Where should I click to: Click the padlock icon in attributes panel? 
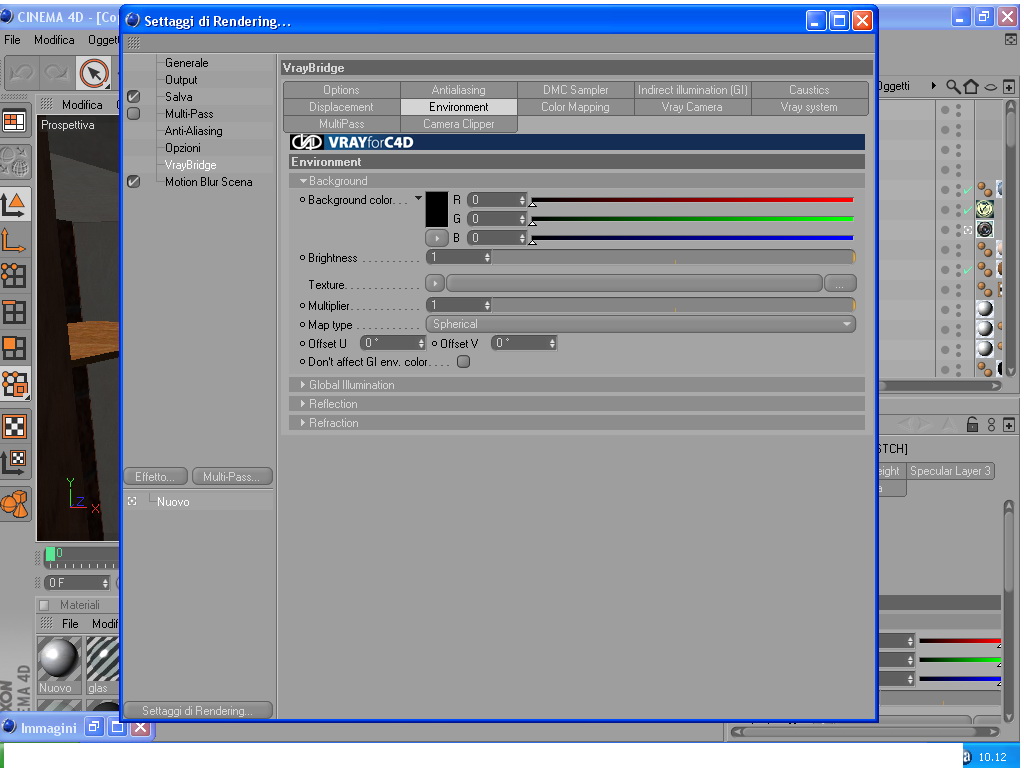[x=972, y=424]
